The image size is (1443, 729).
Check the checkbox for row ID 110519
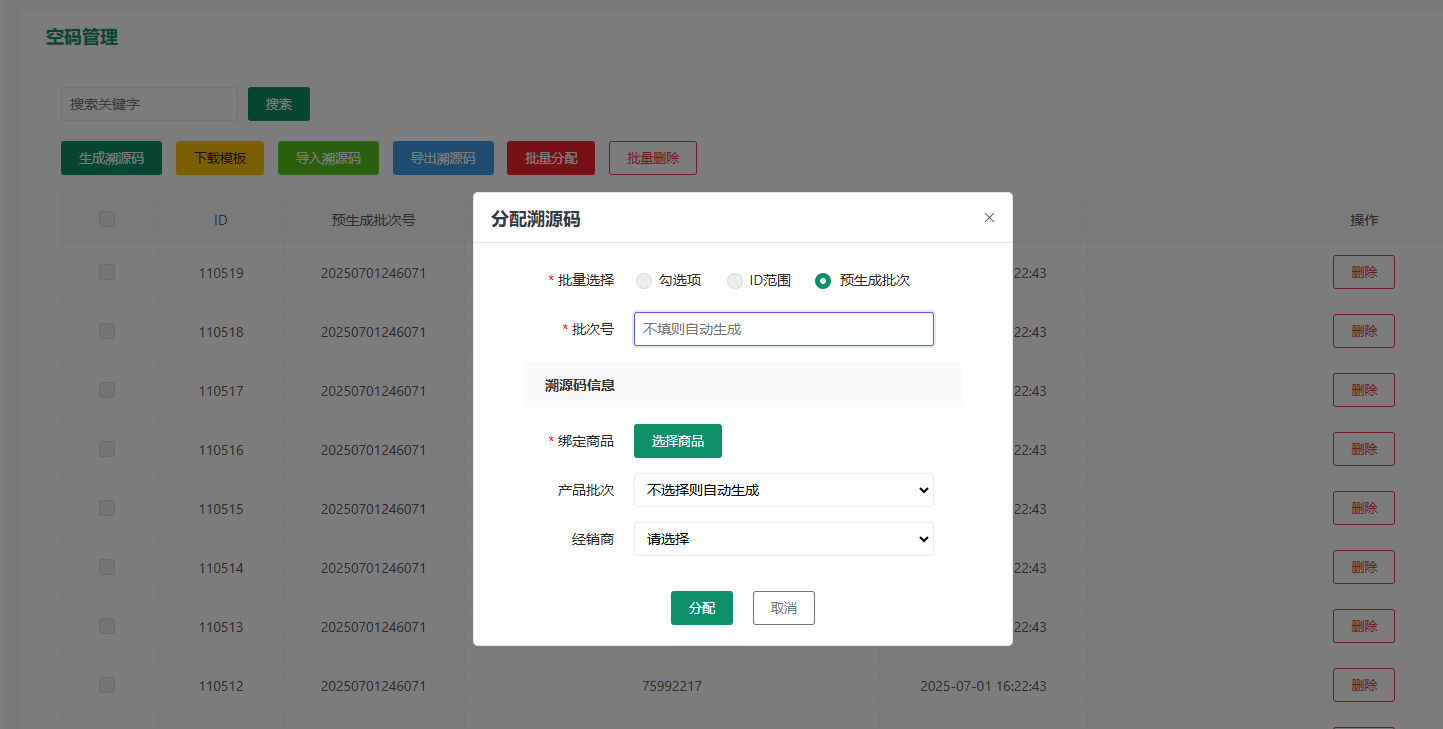click(x=107, y=272)
